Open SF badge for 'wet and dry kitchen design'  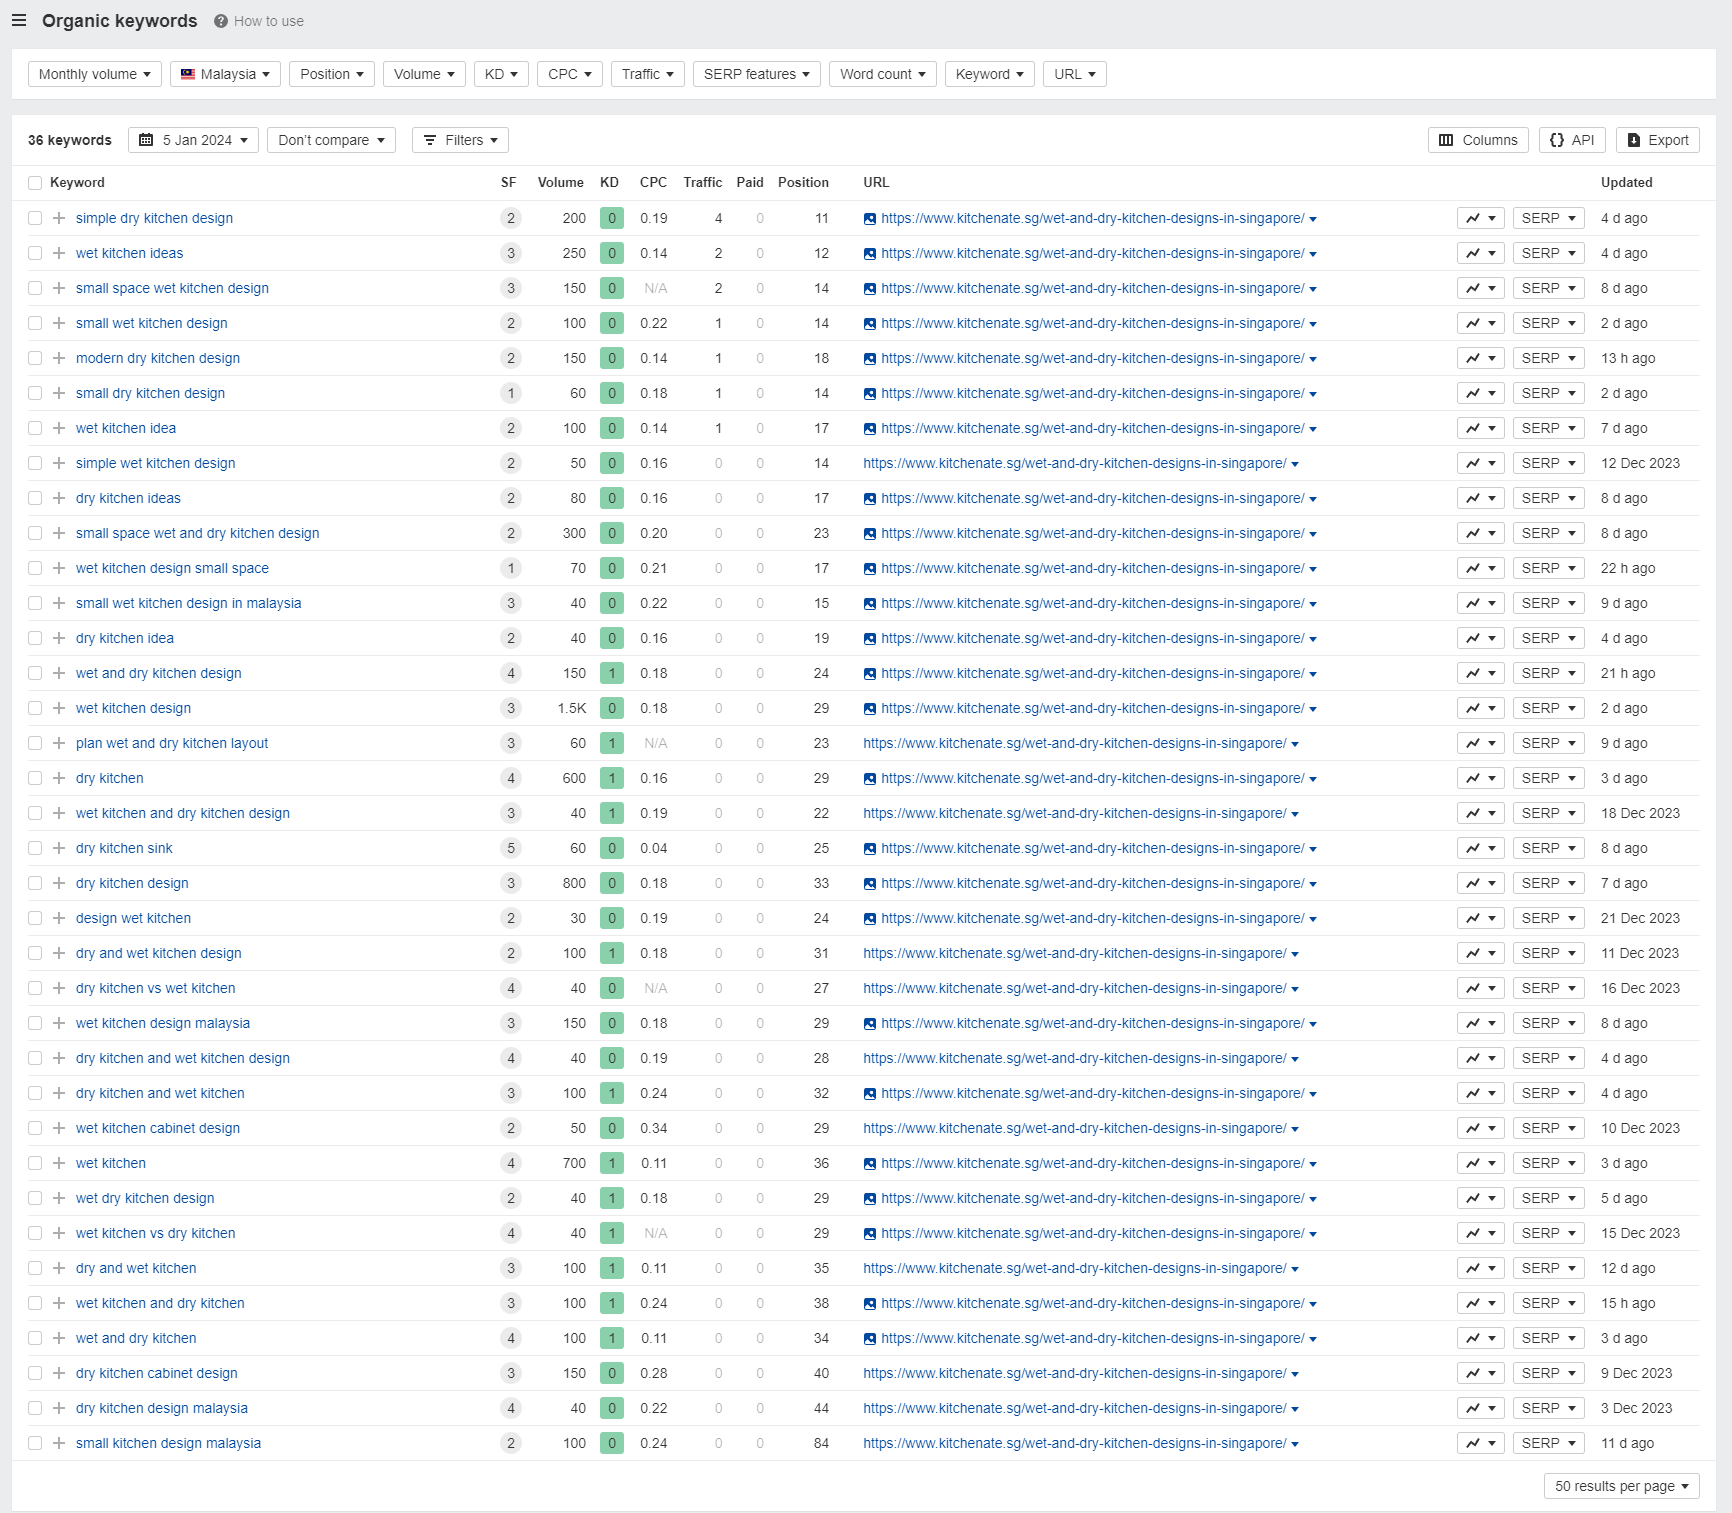click(511, 673)
